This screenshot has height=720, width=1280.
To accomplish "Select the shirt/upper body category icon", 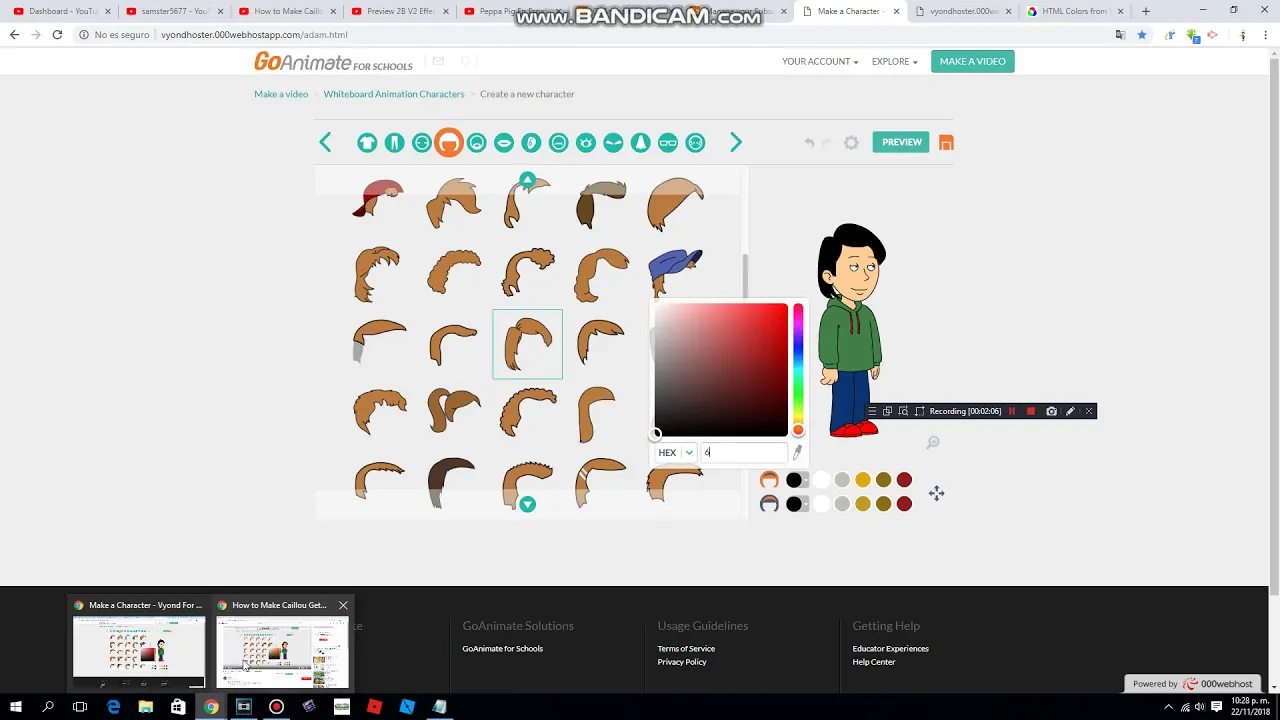I will pos(367,143).
